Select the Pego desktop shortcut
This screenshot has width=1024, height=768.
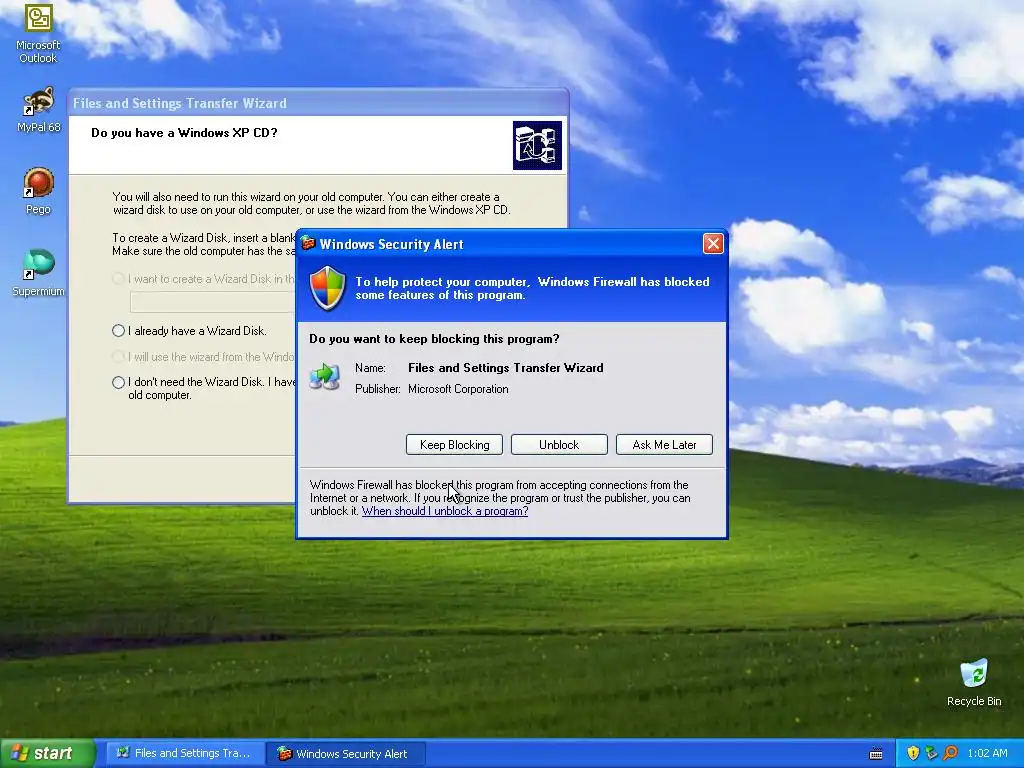(x=38, y=191)
